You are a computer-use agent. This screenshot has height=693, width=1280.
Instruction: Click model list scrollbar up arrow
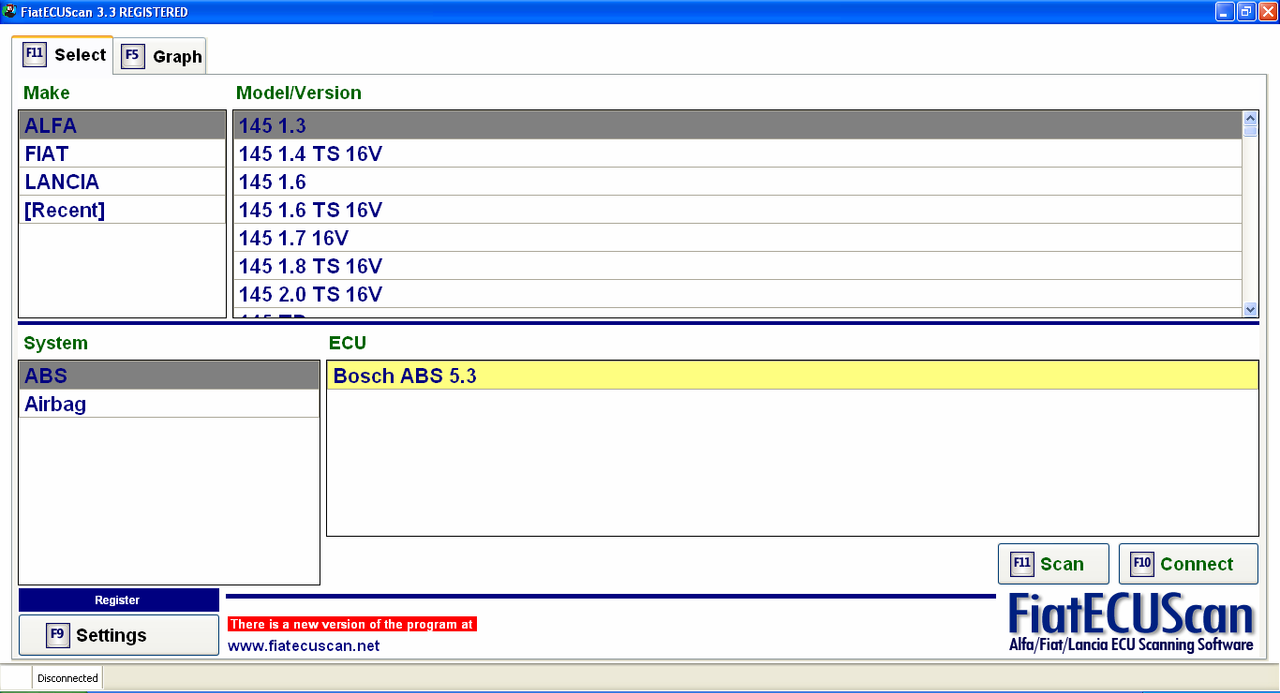[1250, 117]
